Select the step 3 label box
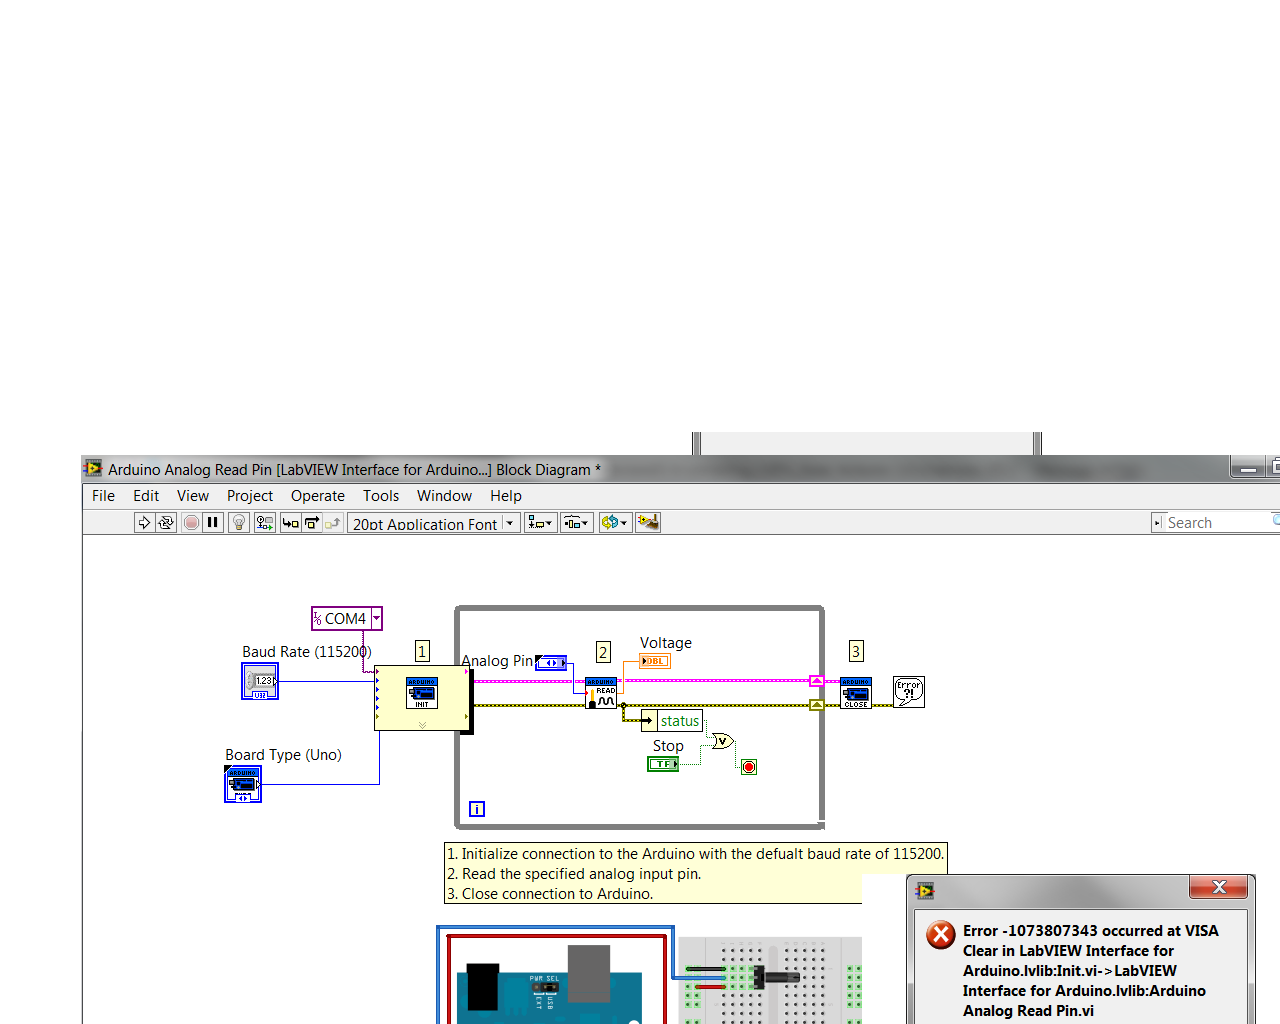1280x1024 pixels. [x=856, y=652]
